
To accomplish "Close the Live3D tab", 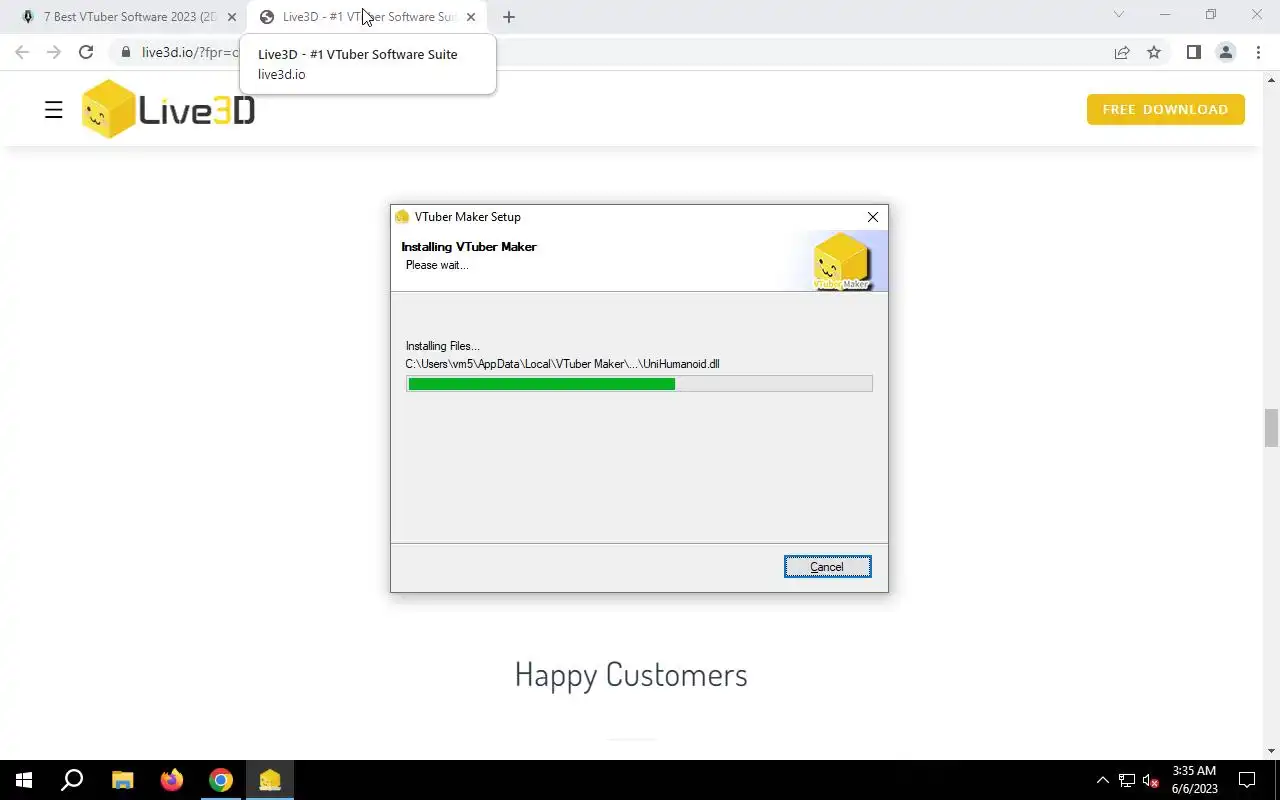I will [471, 17].
